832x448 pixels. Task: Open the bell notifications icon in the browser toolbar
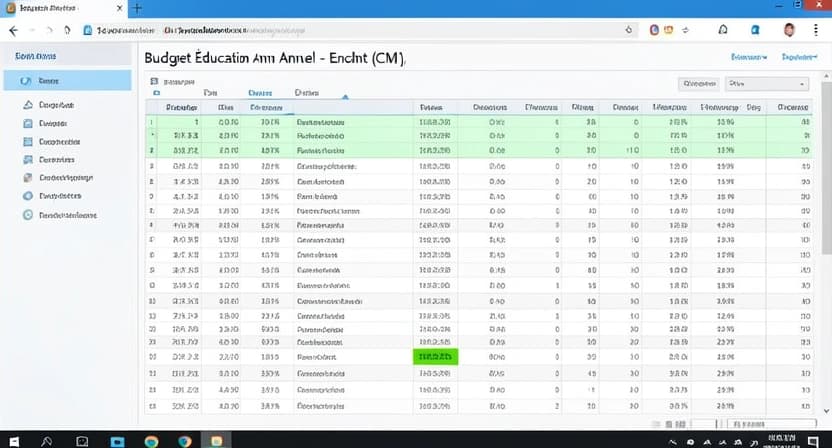pos(723,30)
